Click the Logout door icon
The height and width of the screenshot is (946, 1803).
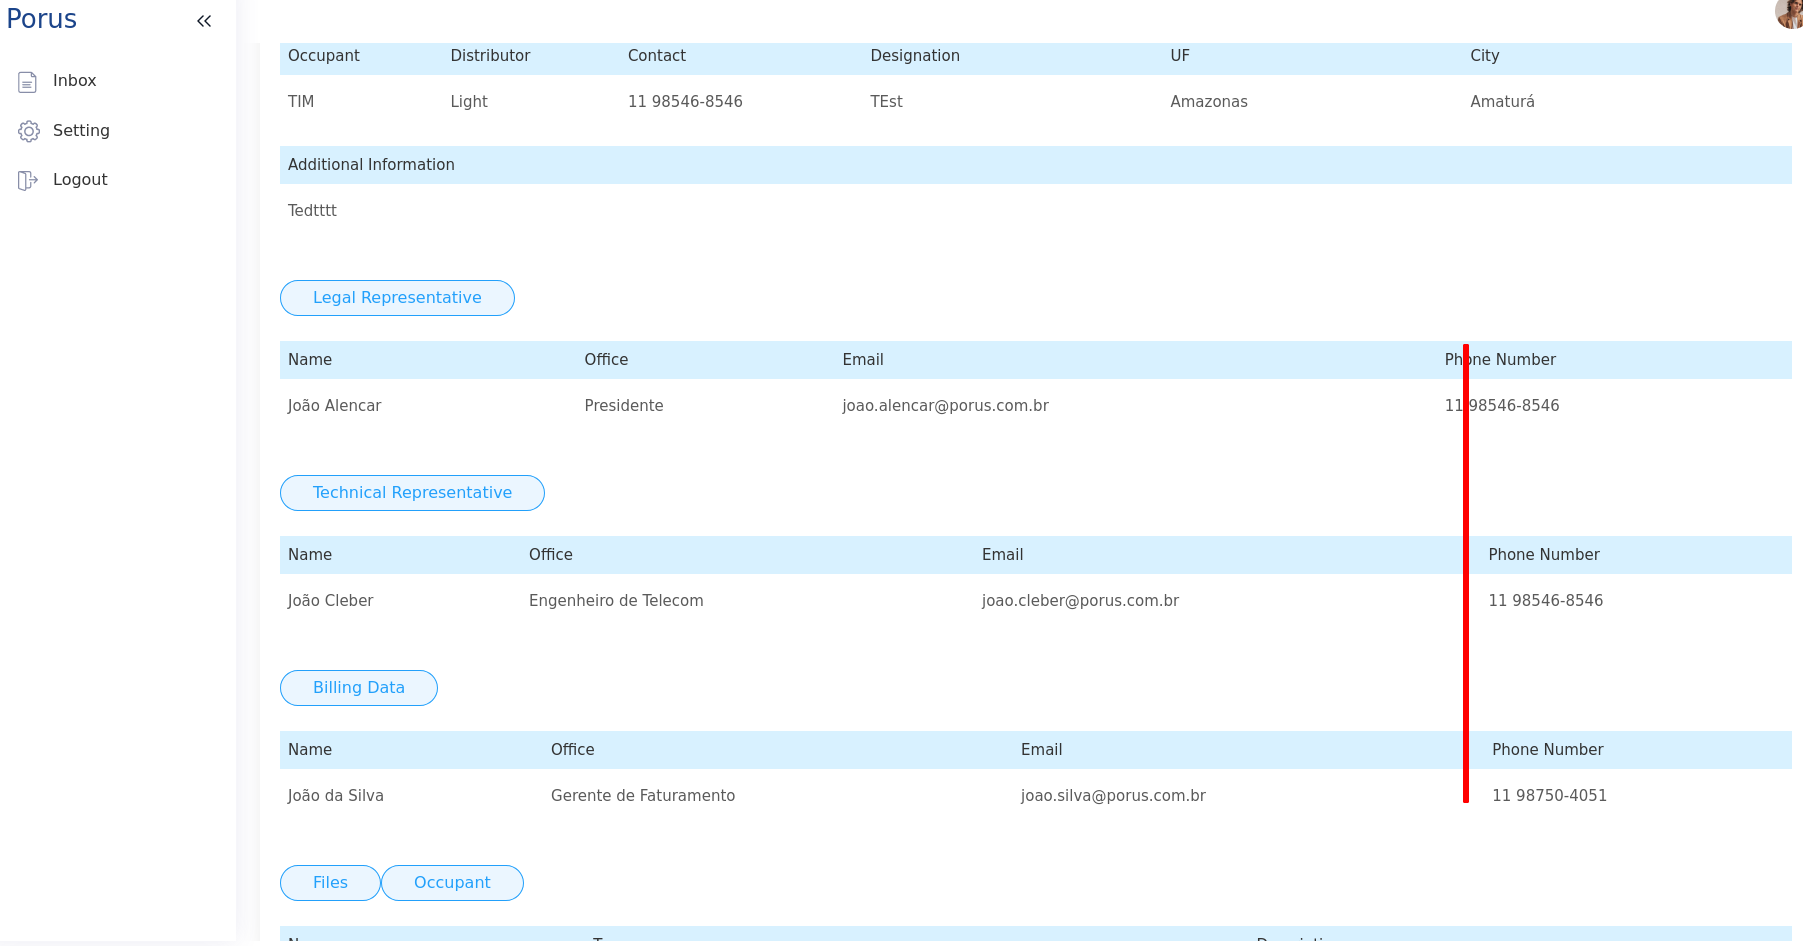click(x=28, y=180)
